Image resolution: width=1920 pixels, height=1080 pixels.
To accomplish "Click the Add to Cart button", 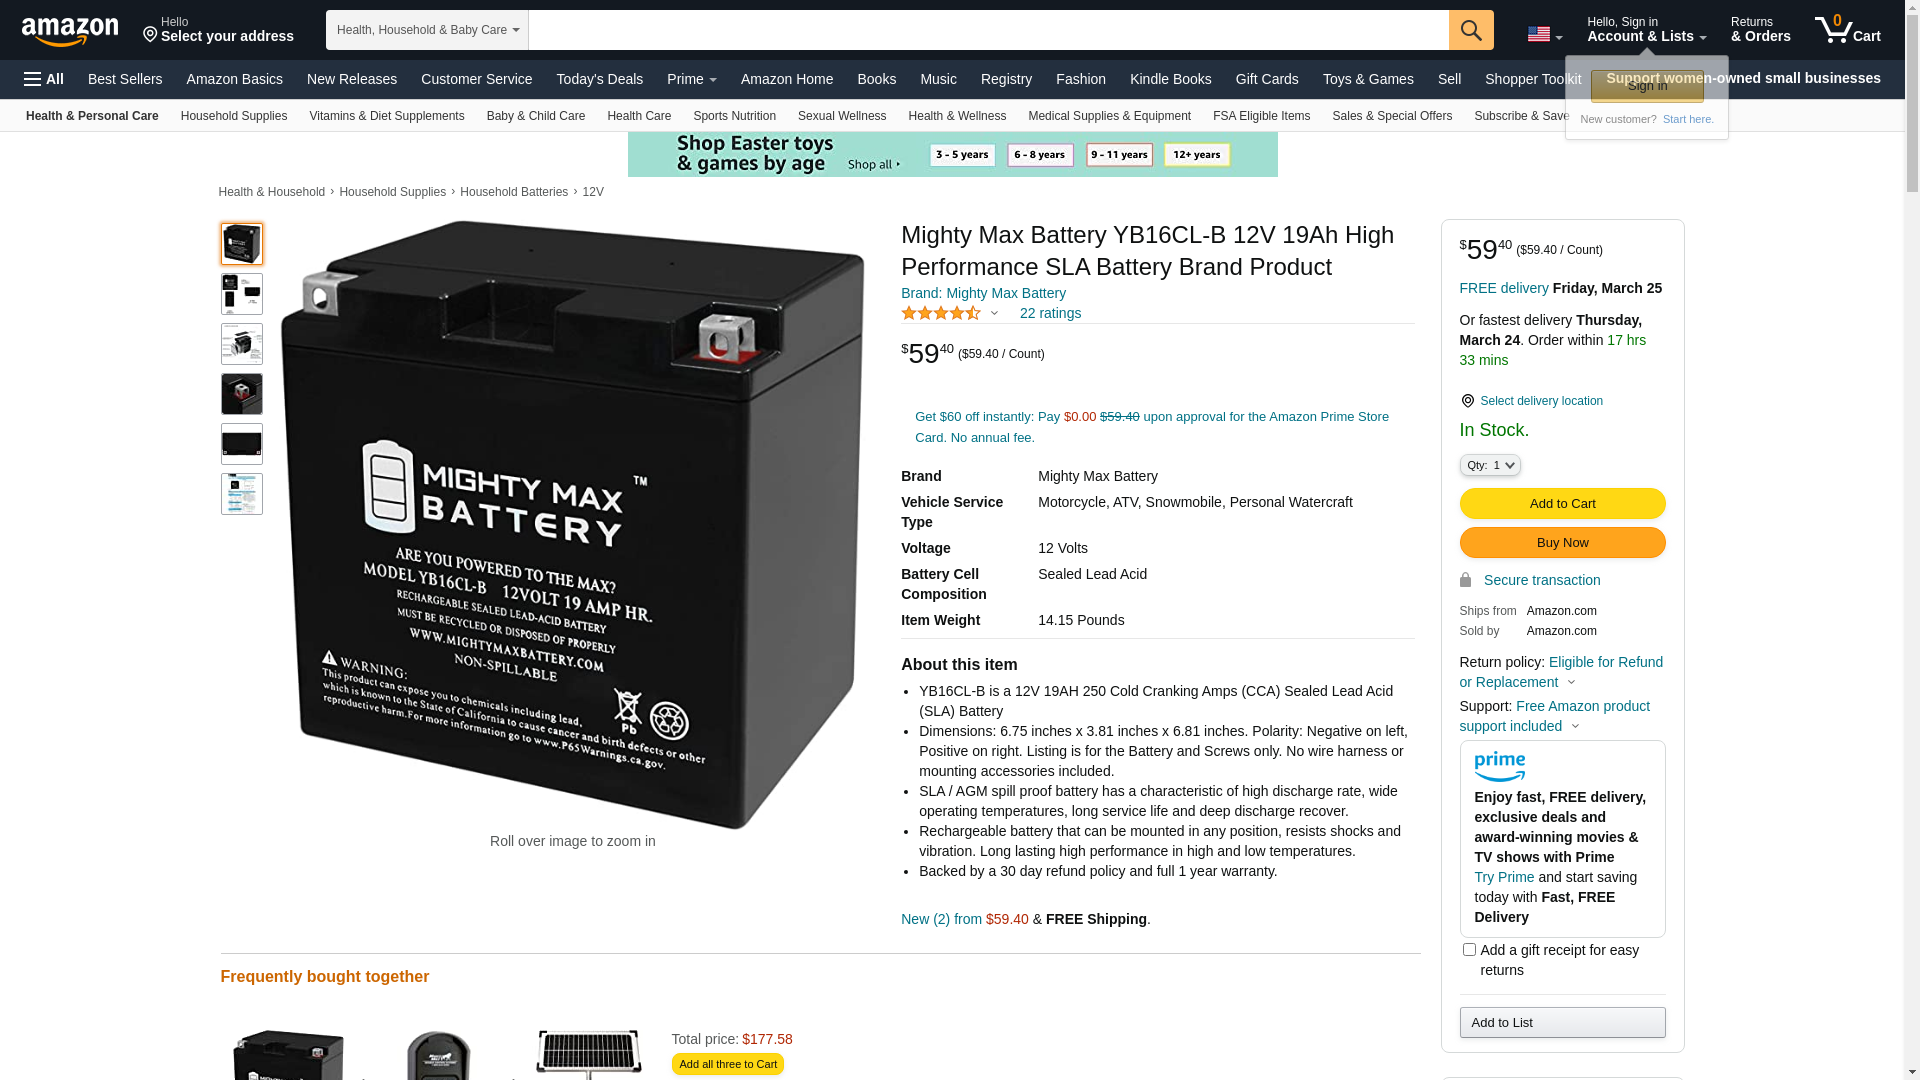I will [x=1562, y=503].
